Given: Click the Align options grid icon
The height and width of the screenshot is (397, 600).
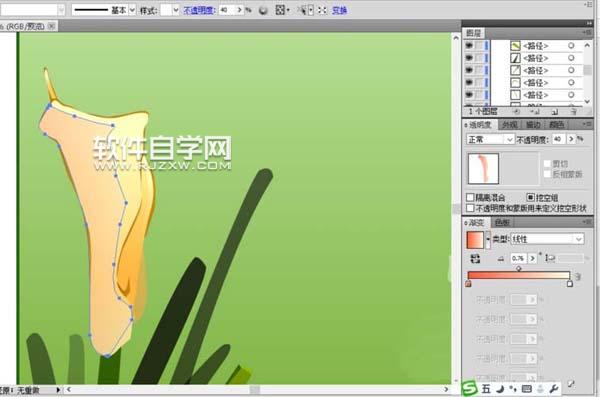Looking at the screenshot, I should [x=280, y=10].
